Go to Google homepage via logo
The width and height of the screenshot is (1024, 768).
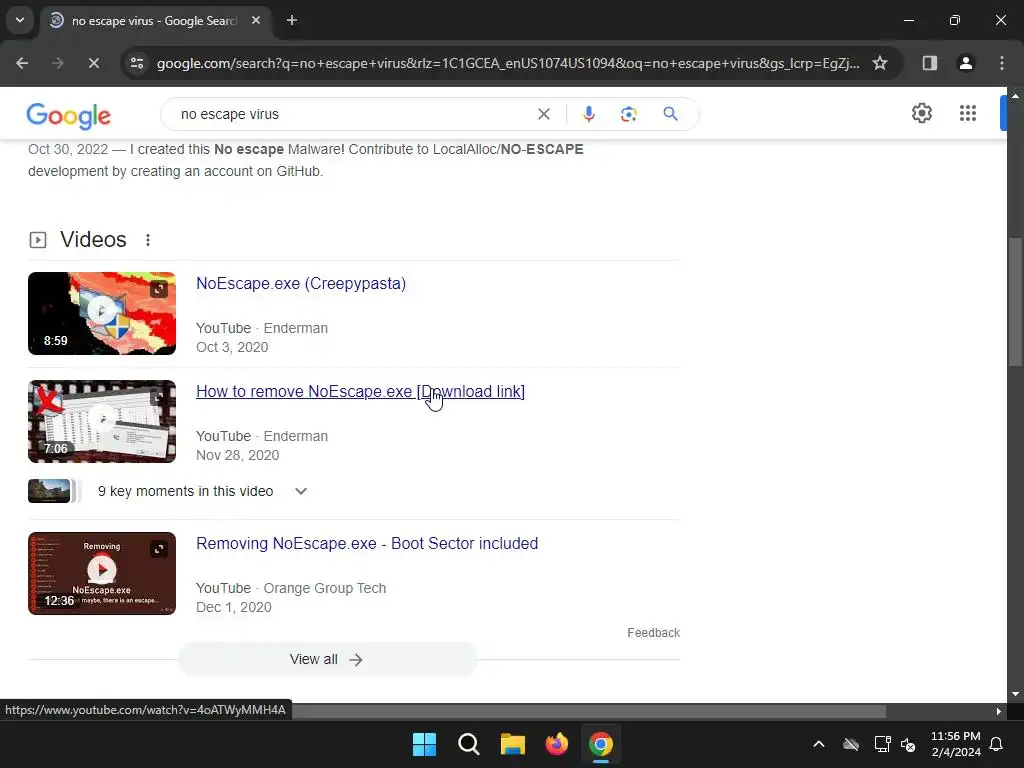click(x=69, y=116)
